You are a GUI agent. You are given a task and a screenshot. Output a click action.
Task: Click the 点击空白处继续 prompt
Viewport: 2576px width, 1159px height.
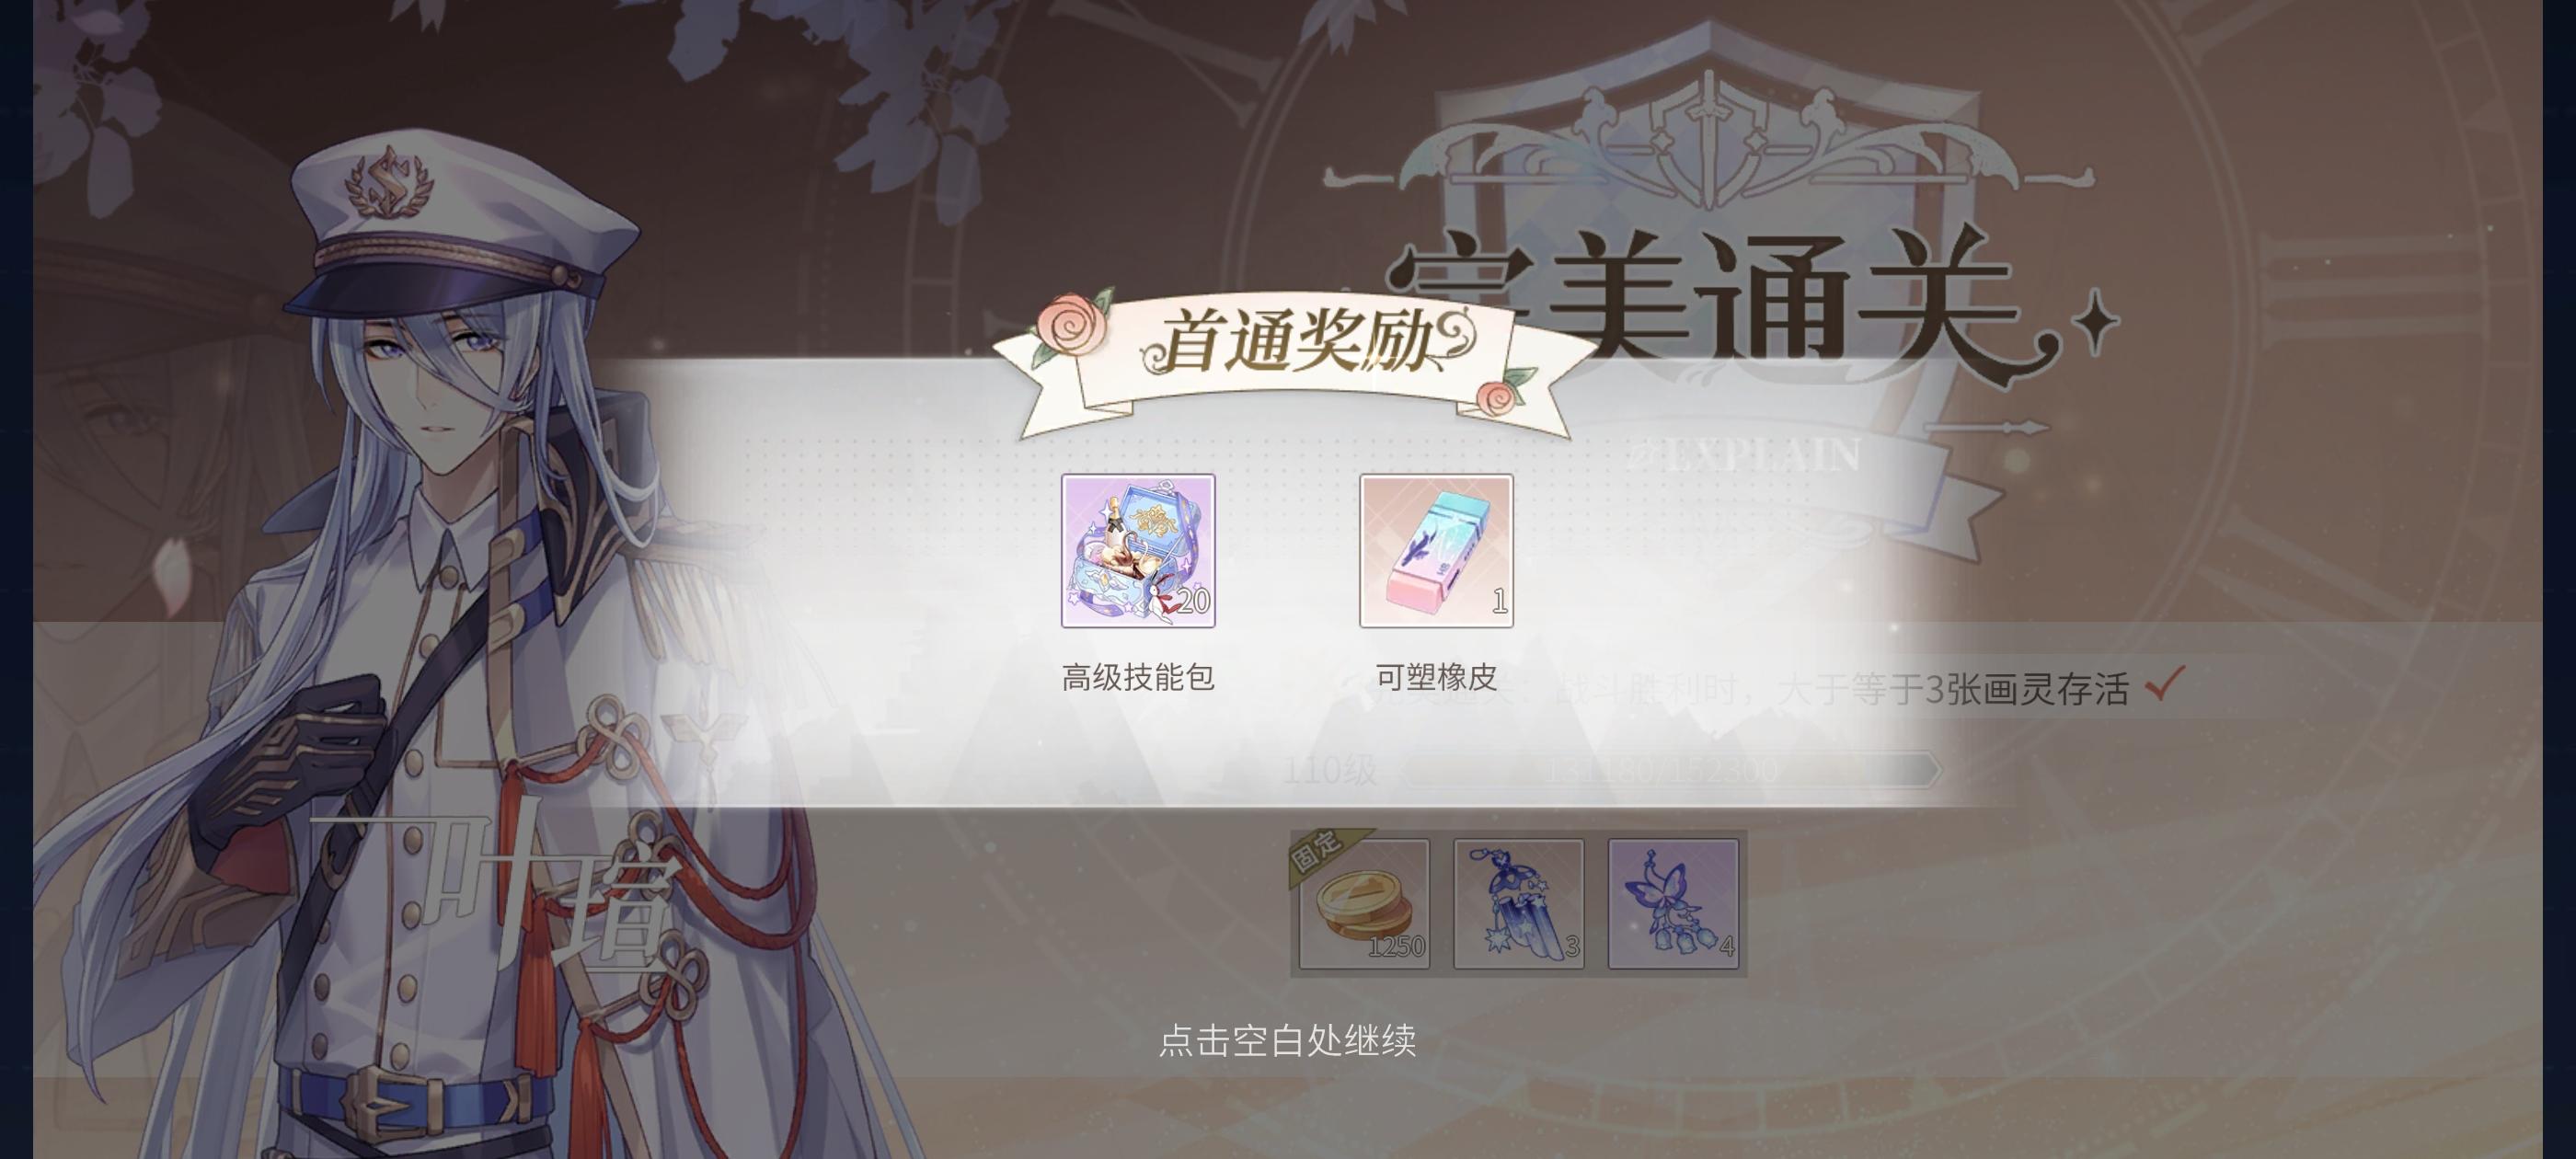[x=1287, y=1040]
